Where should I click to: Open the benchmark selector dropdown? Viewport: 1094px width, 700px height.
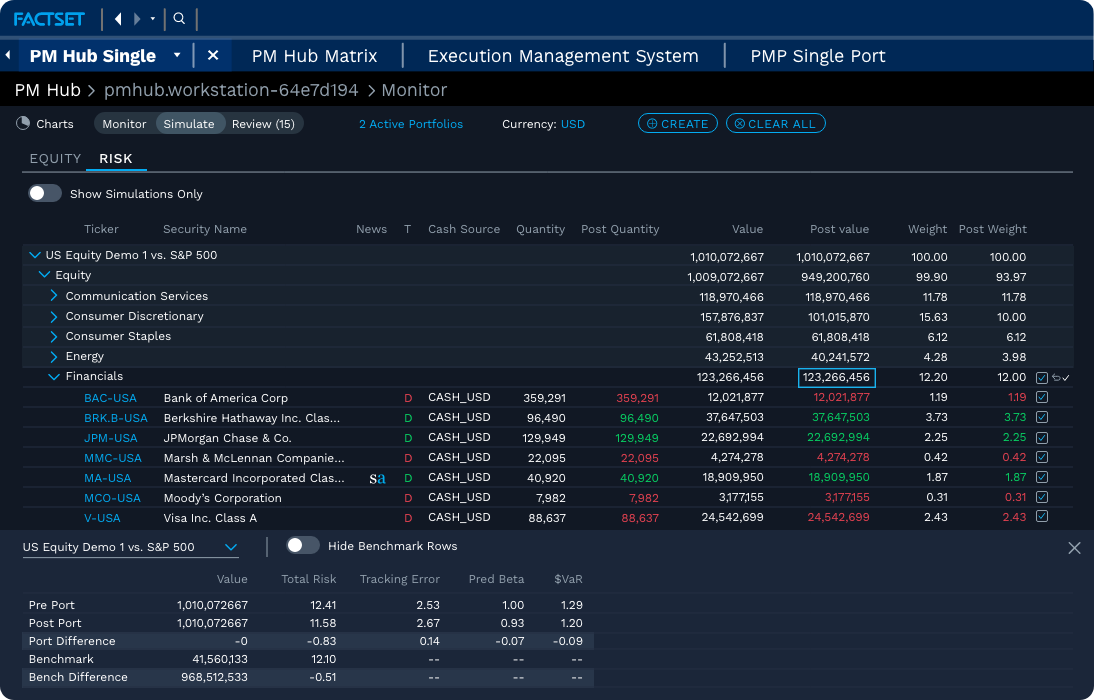[x=230, y=547]
